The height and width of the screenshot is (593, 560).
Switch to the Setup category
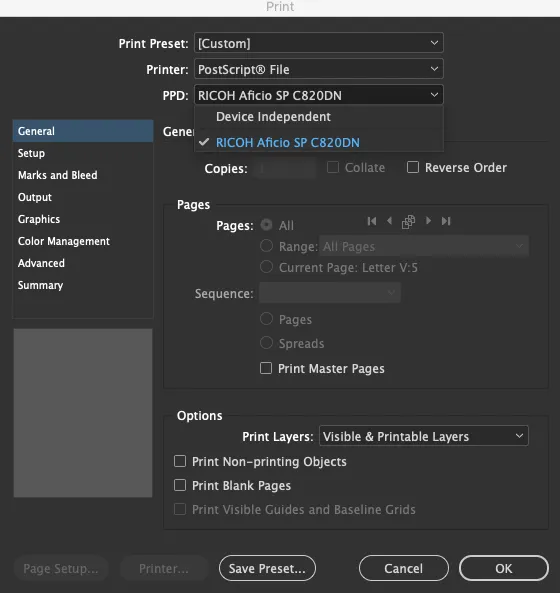pos(83,153)
